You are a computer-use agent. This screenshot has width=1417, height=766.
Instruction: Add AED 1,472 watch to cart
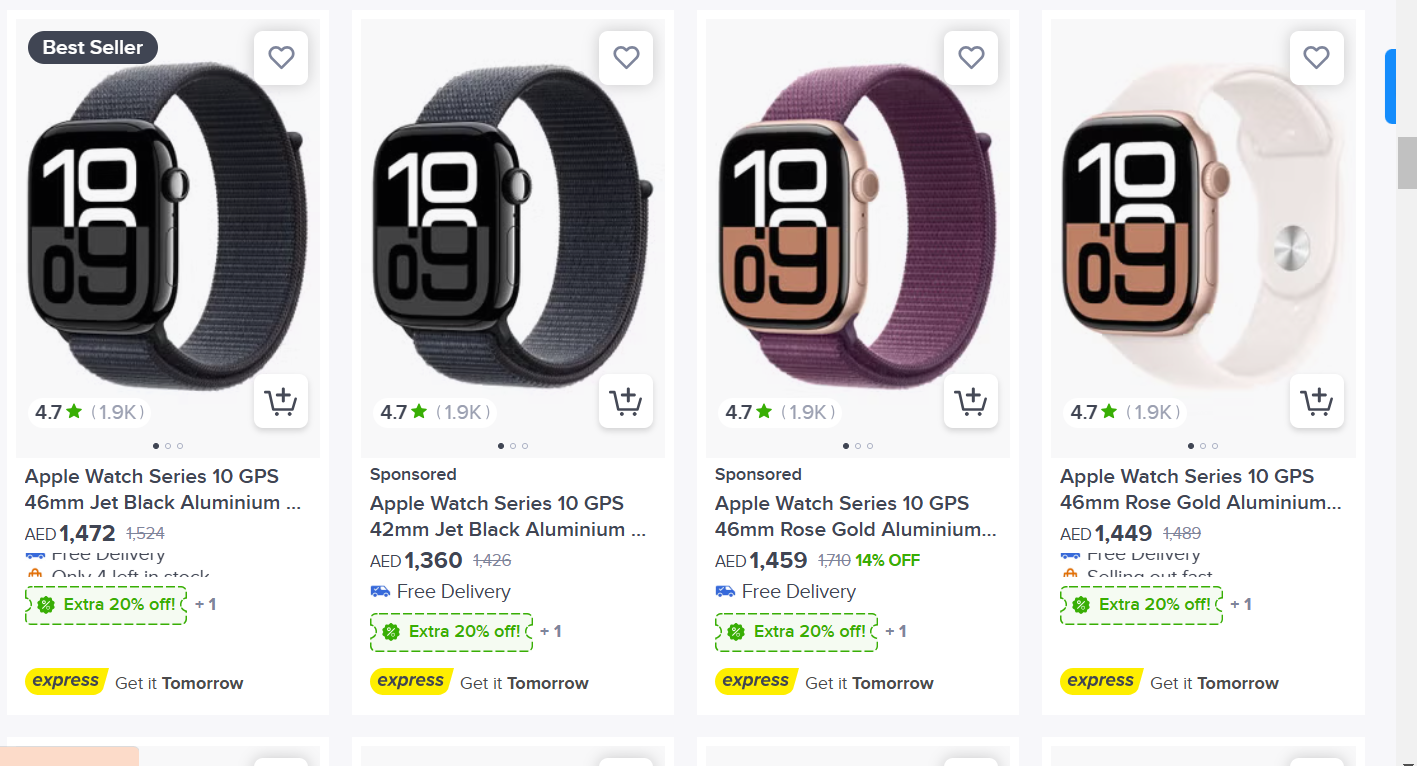pos(281,401)
